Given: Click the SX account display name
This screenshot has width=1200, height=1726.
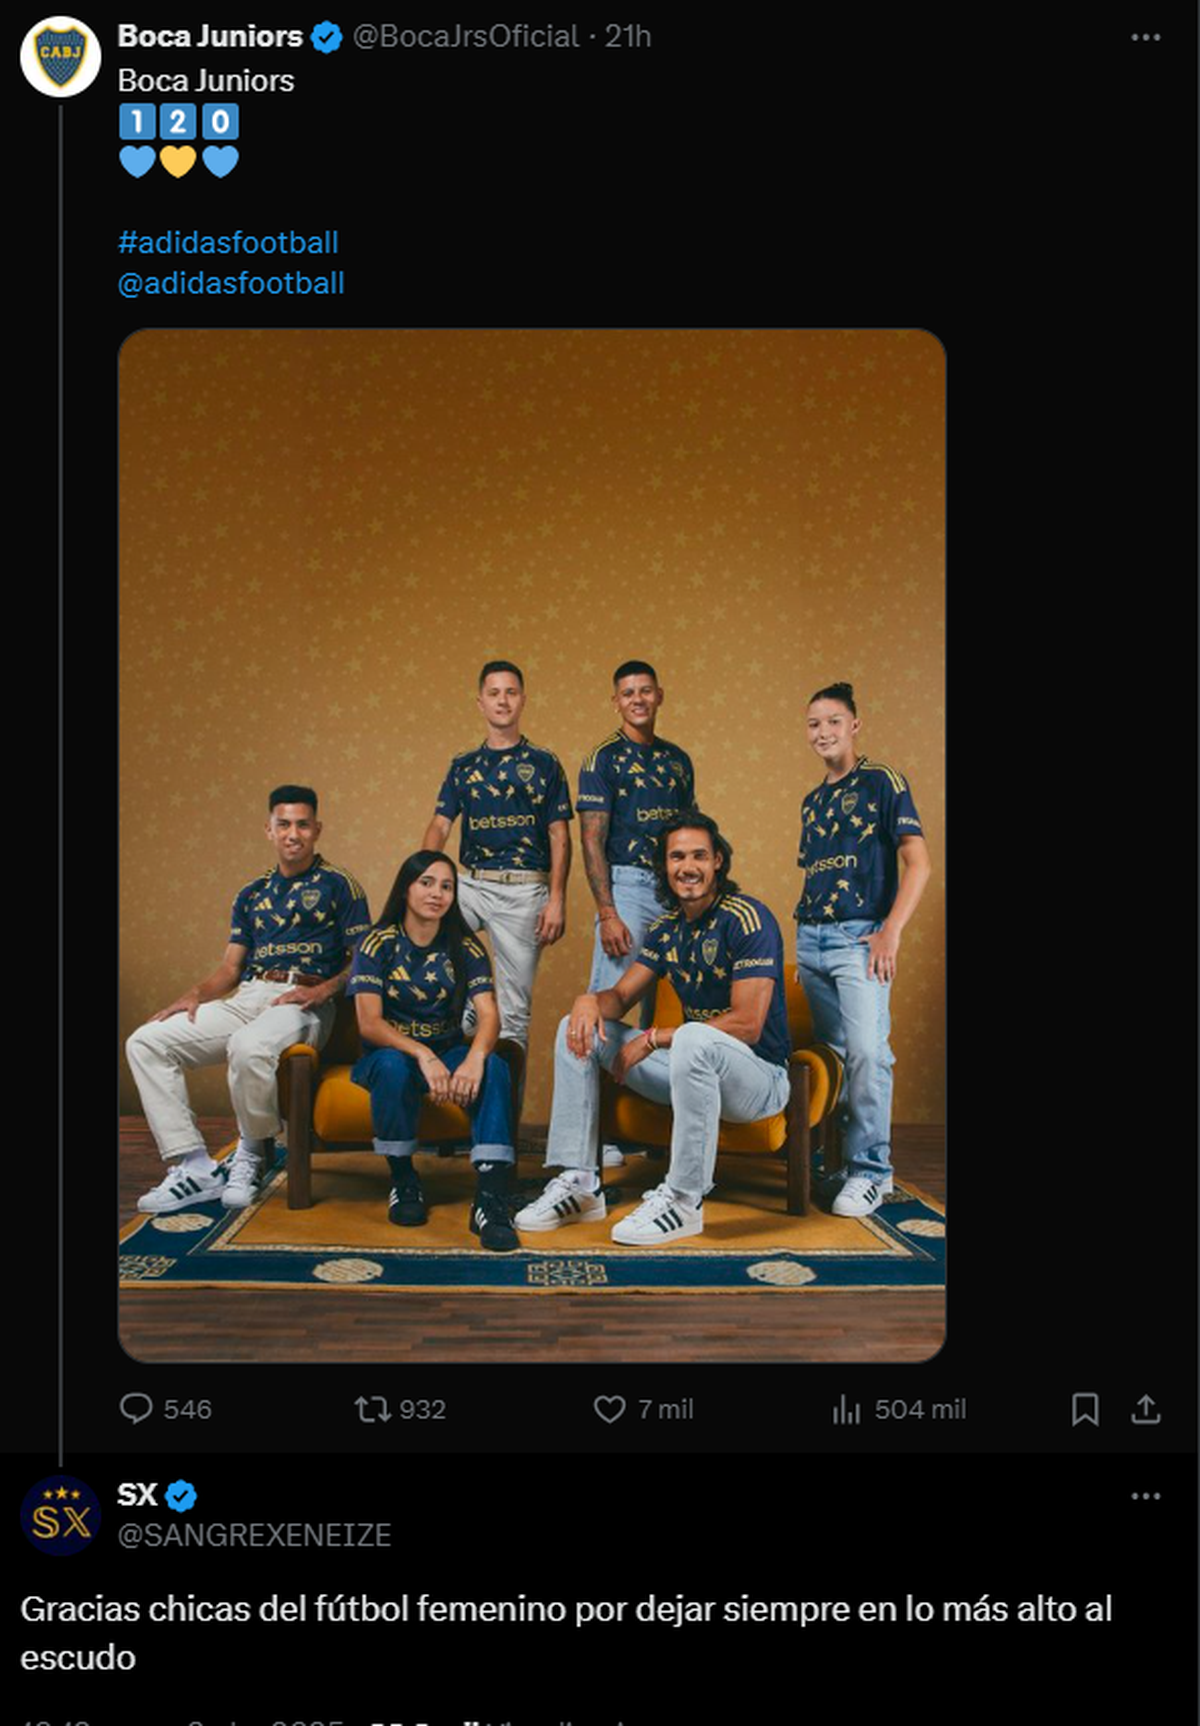Looking at the screenshot, I should 137,1495.
